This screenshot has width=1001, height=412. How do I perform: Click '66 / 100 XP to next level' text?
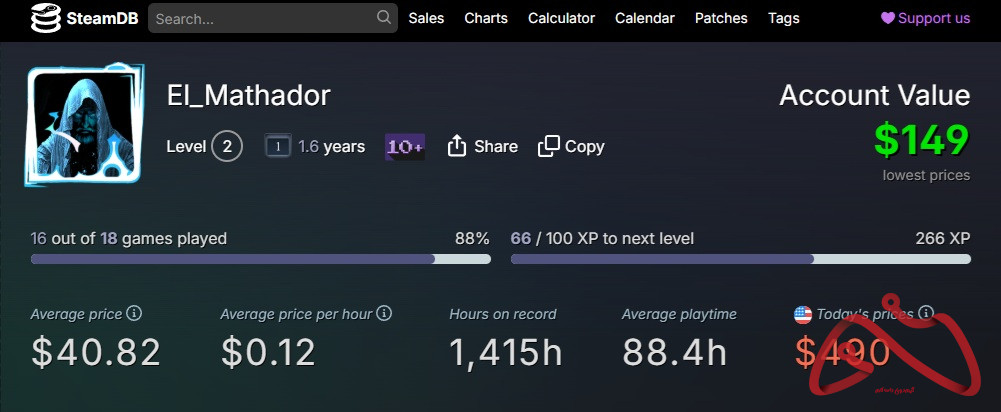coord(602,239)
